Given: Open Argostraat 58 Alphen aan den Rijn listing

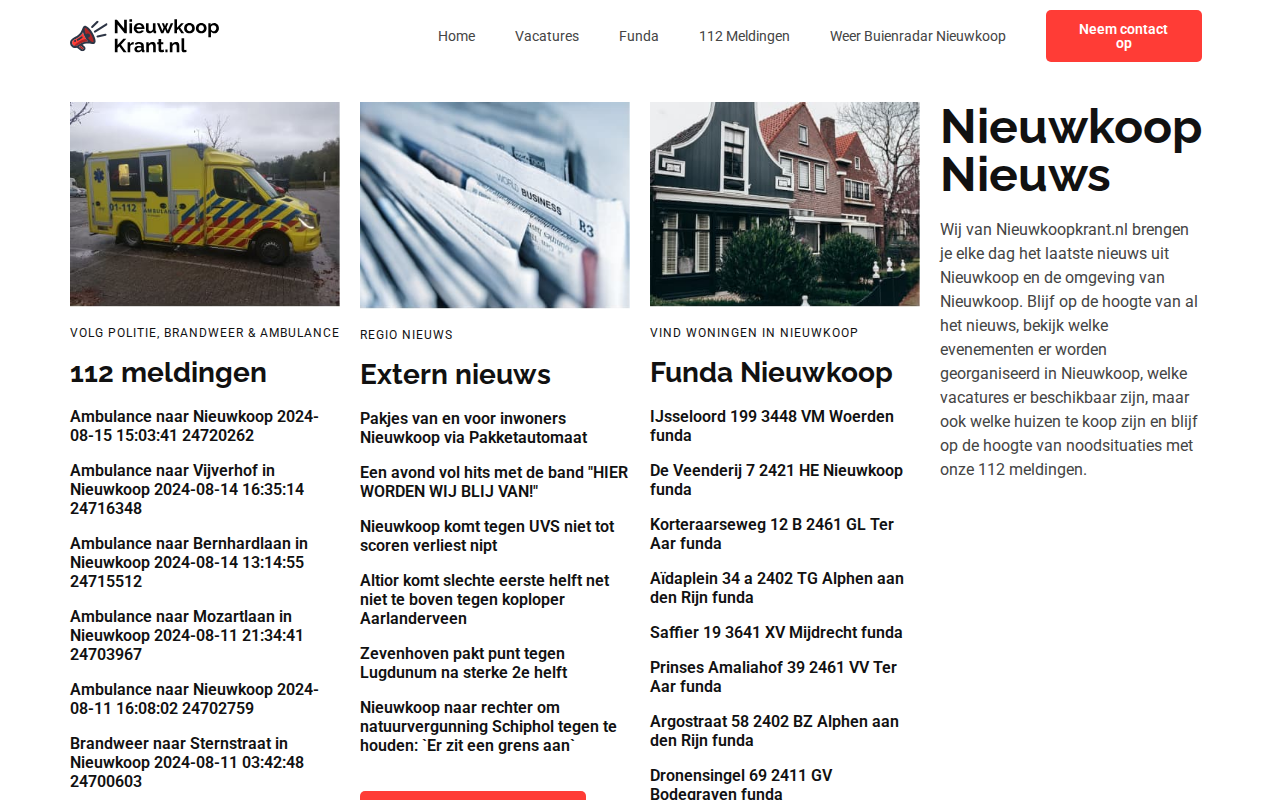Looking at the screenshot, I should (774, 731).
